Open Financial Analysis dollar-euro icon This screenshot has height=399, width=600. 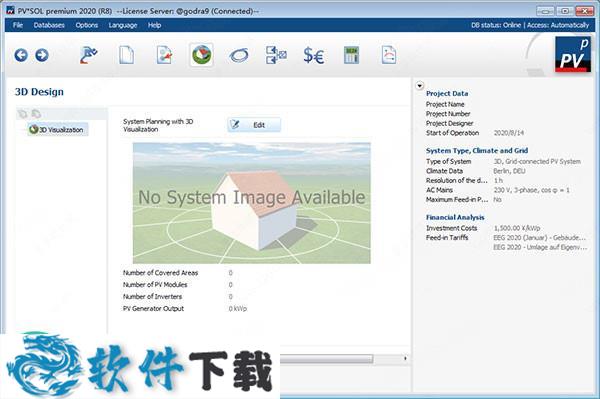click(x=314, y=56)
